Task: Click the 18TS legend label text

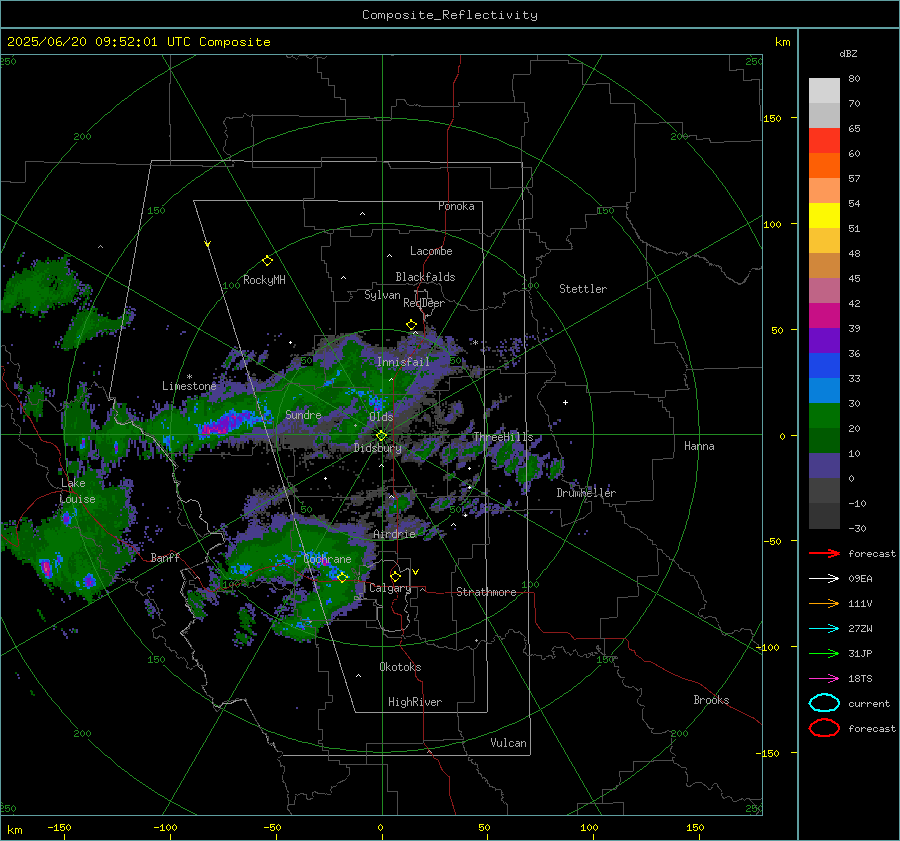Action: 860,679
